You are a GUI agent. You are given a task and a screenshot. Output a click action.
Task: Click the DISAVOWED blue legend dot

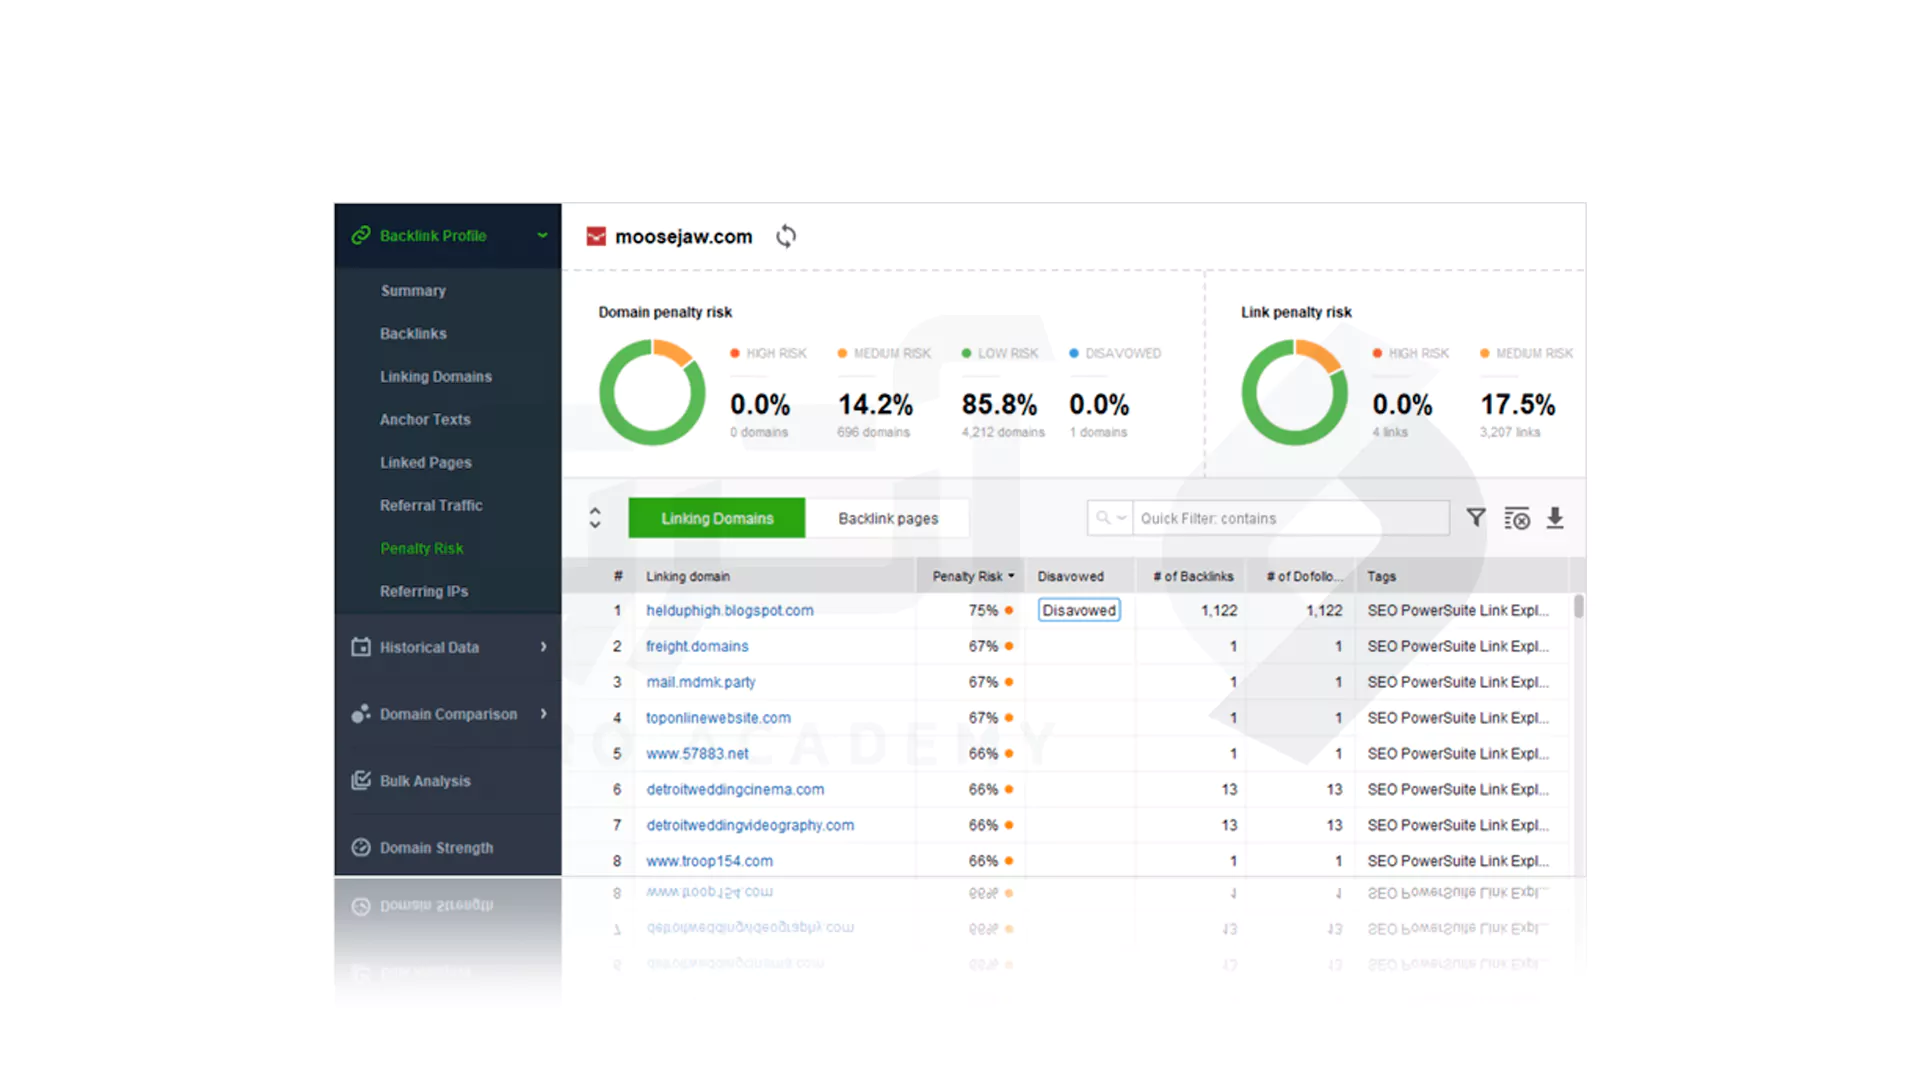pos(1074,354)
